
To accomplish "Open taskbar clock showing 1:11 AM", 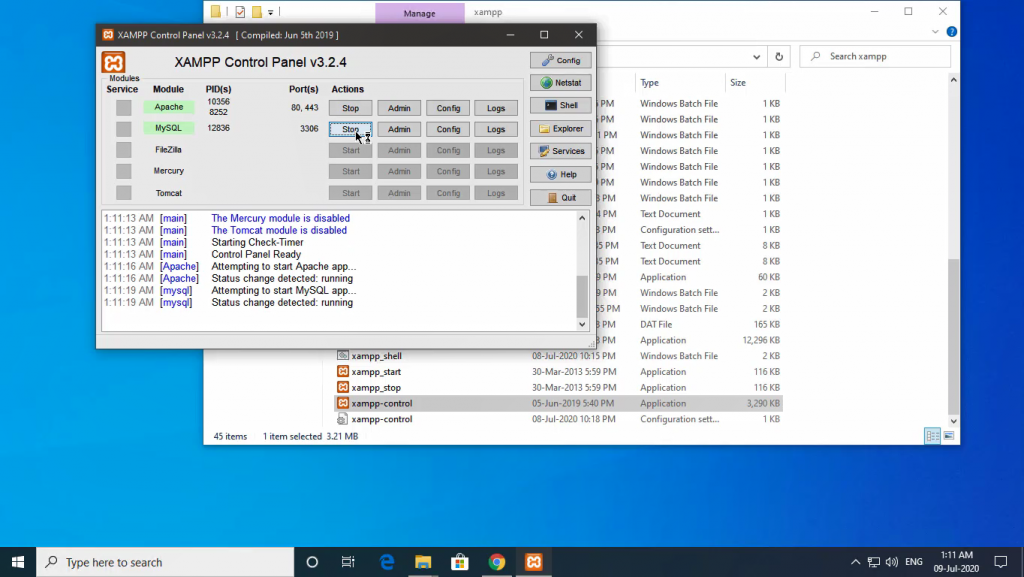I will point(956,562).
